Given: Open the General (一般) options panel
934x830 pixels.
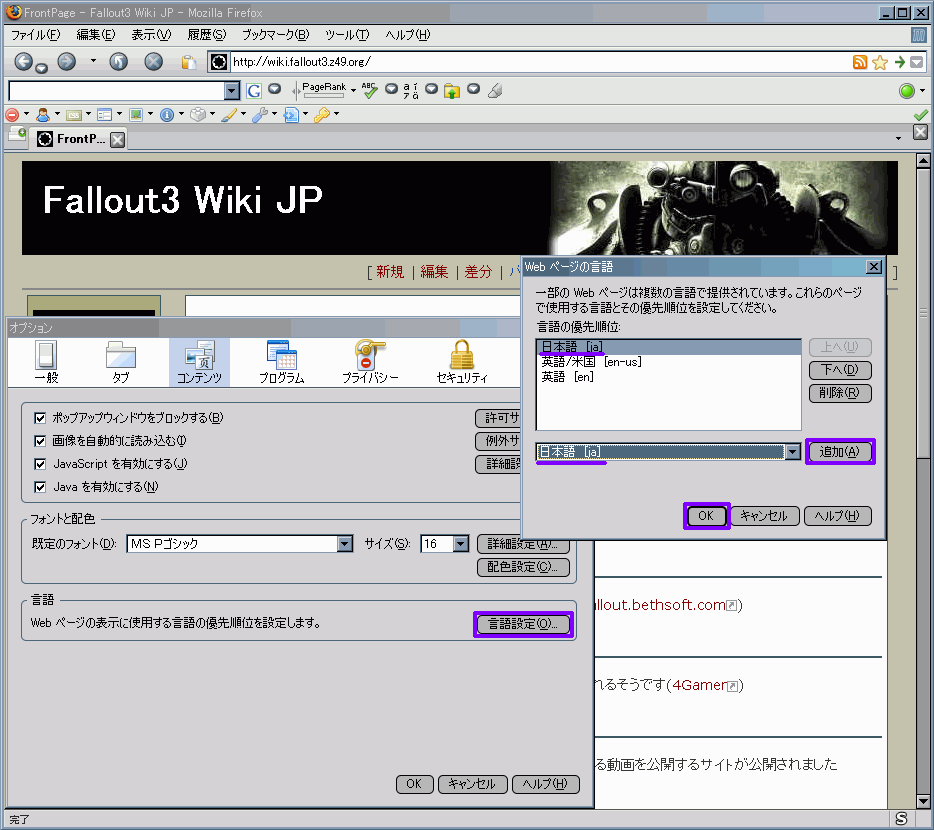Looking at the screenshot, I should 46,362.
